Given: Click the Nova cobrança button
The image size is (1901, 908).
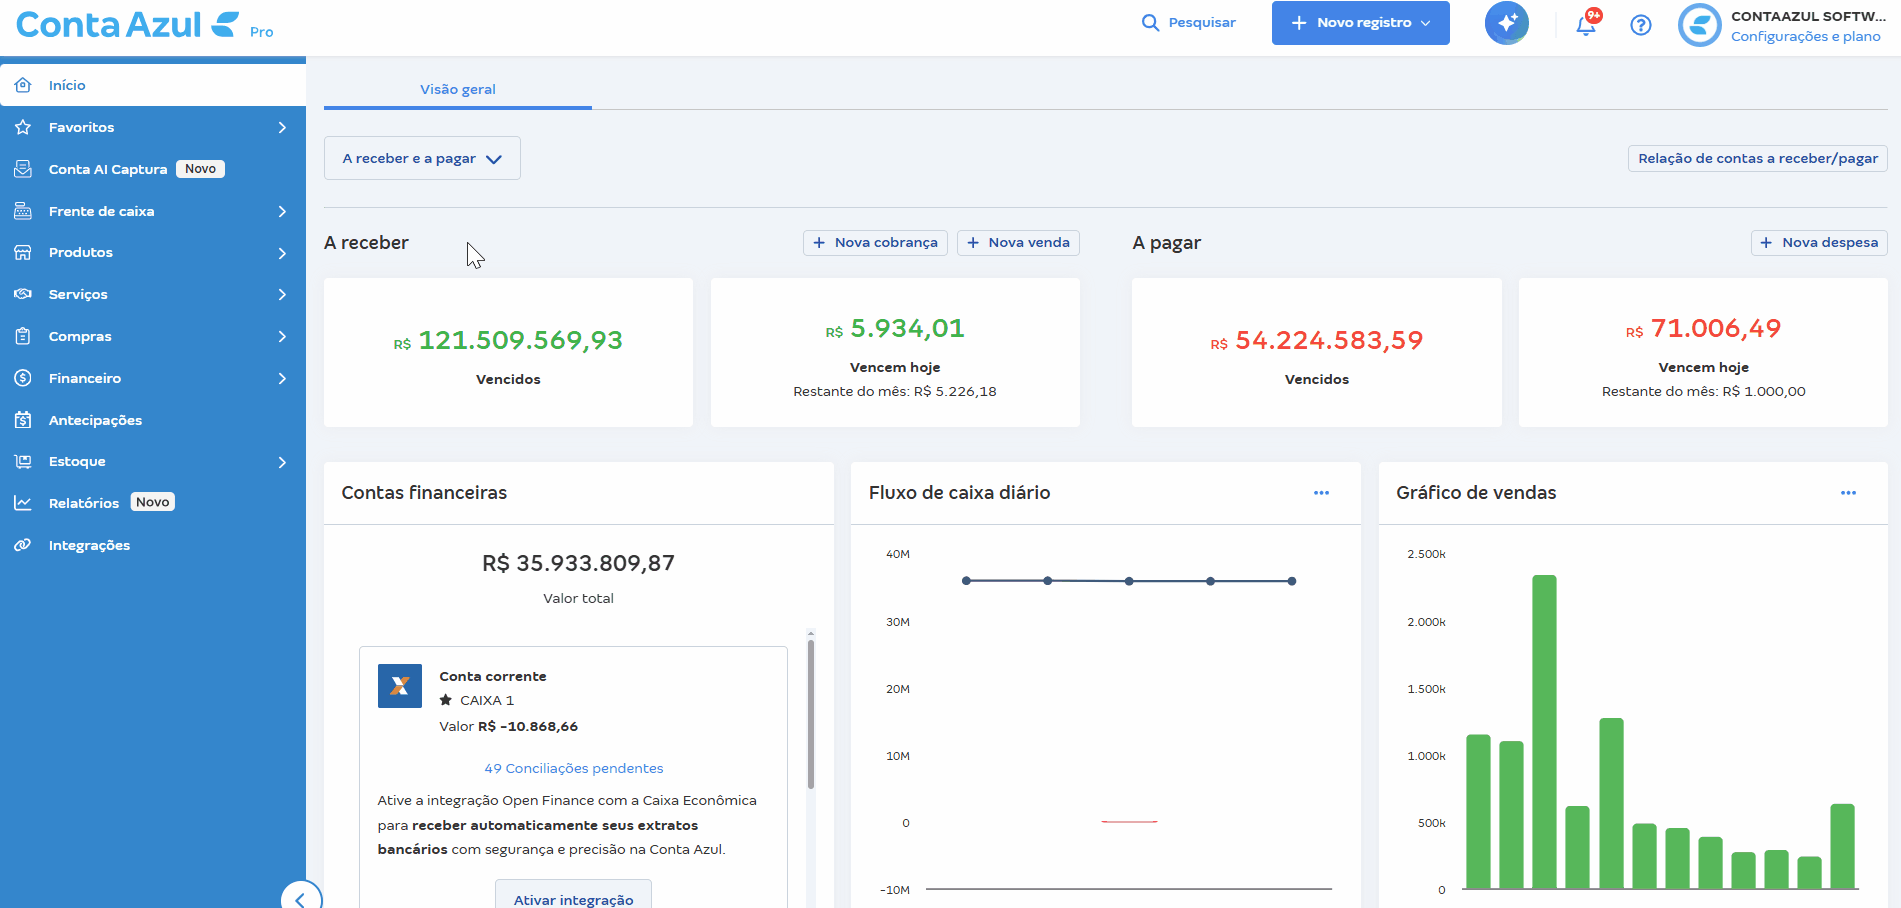Looking at the screenshot, I should click(x=876, y=242).
